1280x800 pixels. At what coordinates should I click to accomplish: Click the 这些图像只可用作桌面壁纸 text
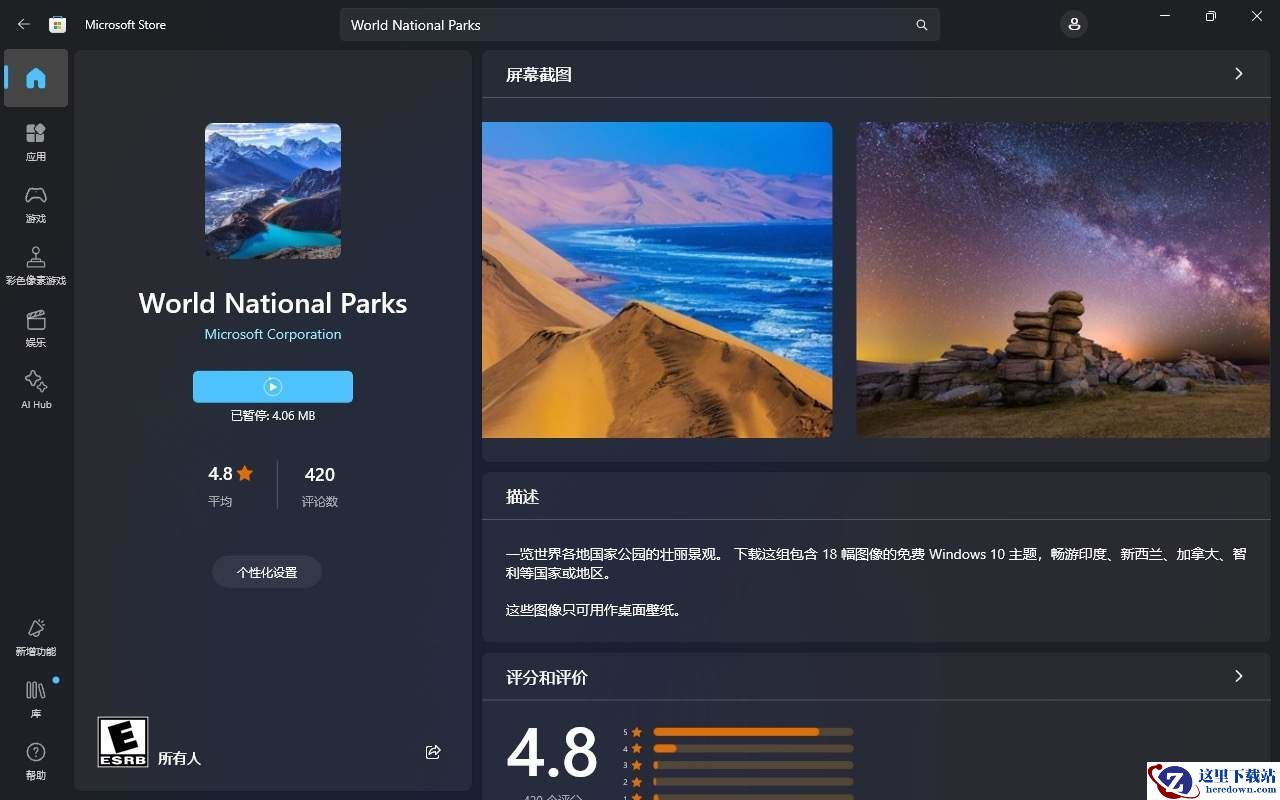(x=594, y=609)
